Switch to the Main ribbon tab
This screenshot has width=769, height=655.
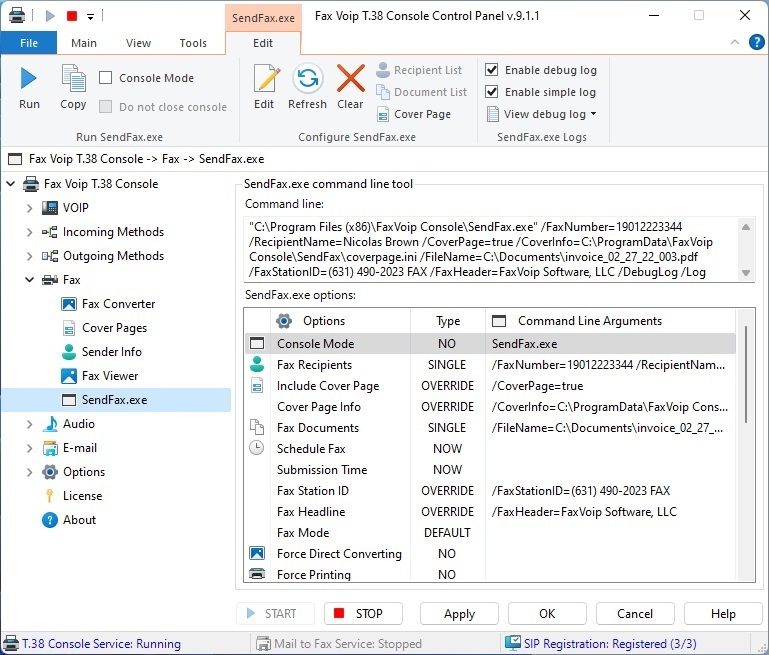click(x=84, y=43)
